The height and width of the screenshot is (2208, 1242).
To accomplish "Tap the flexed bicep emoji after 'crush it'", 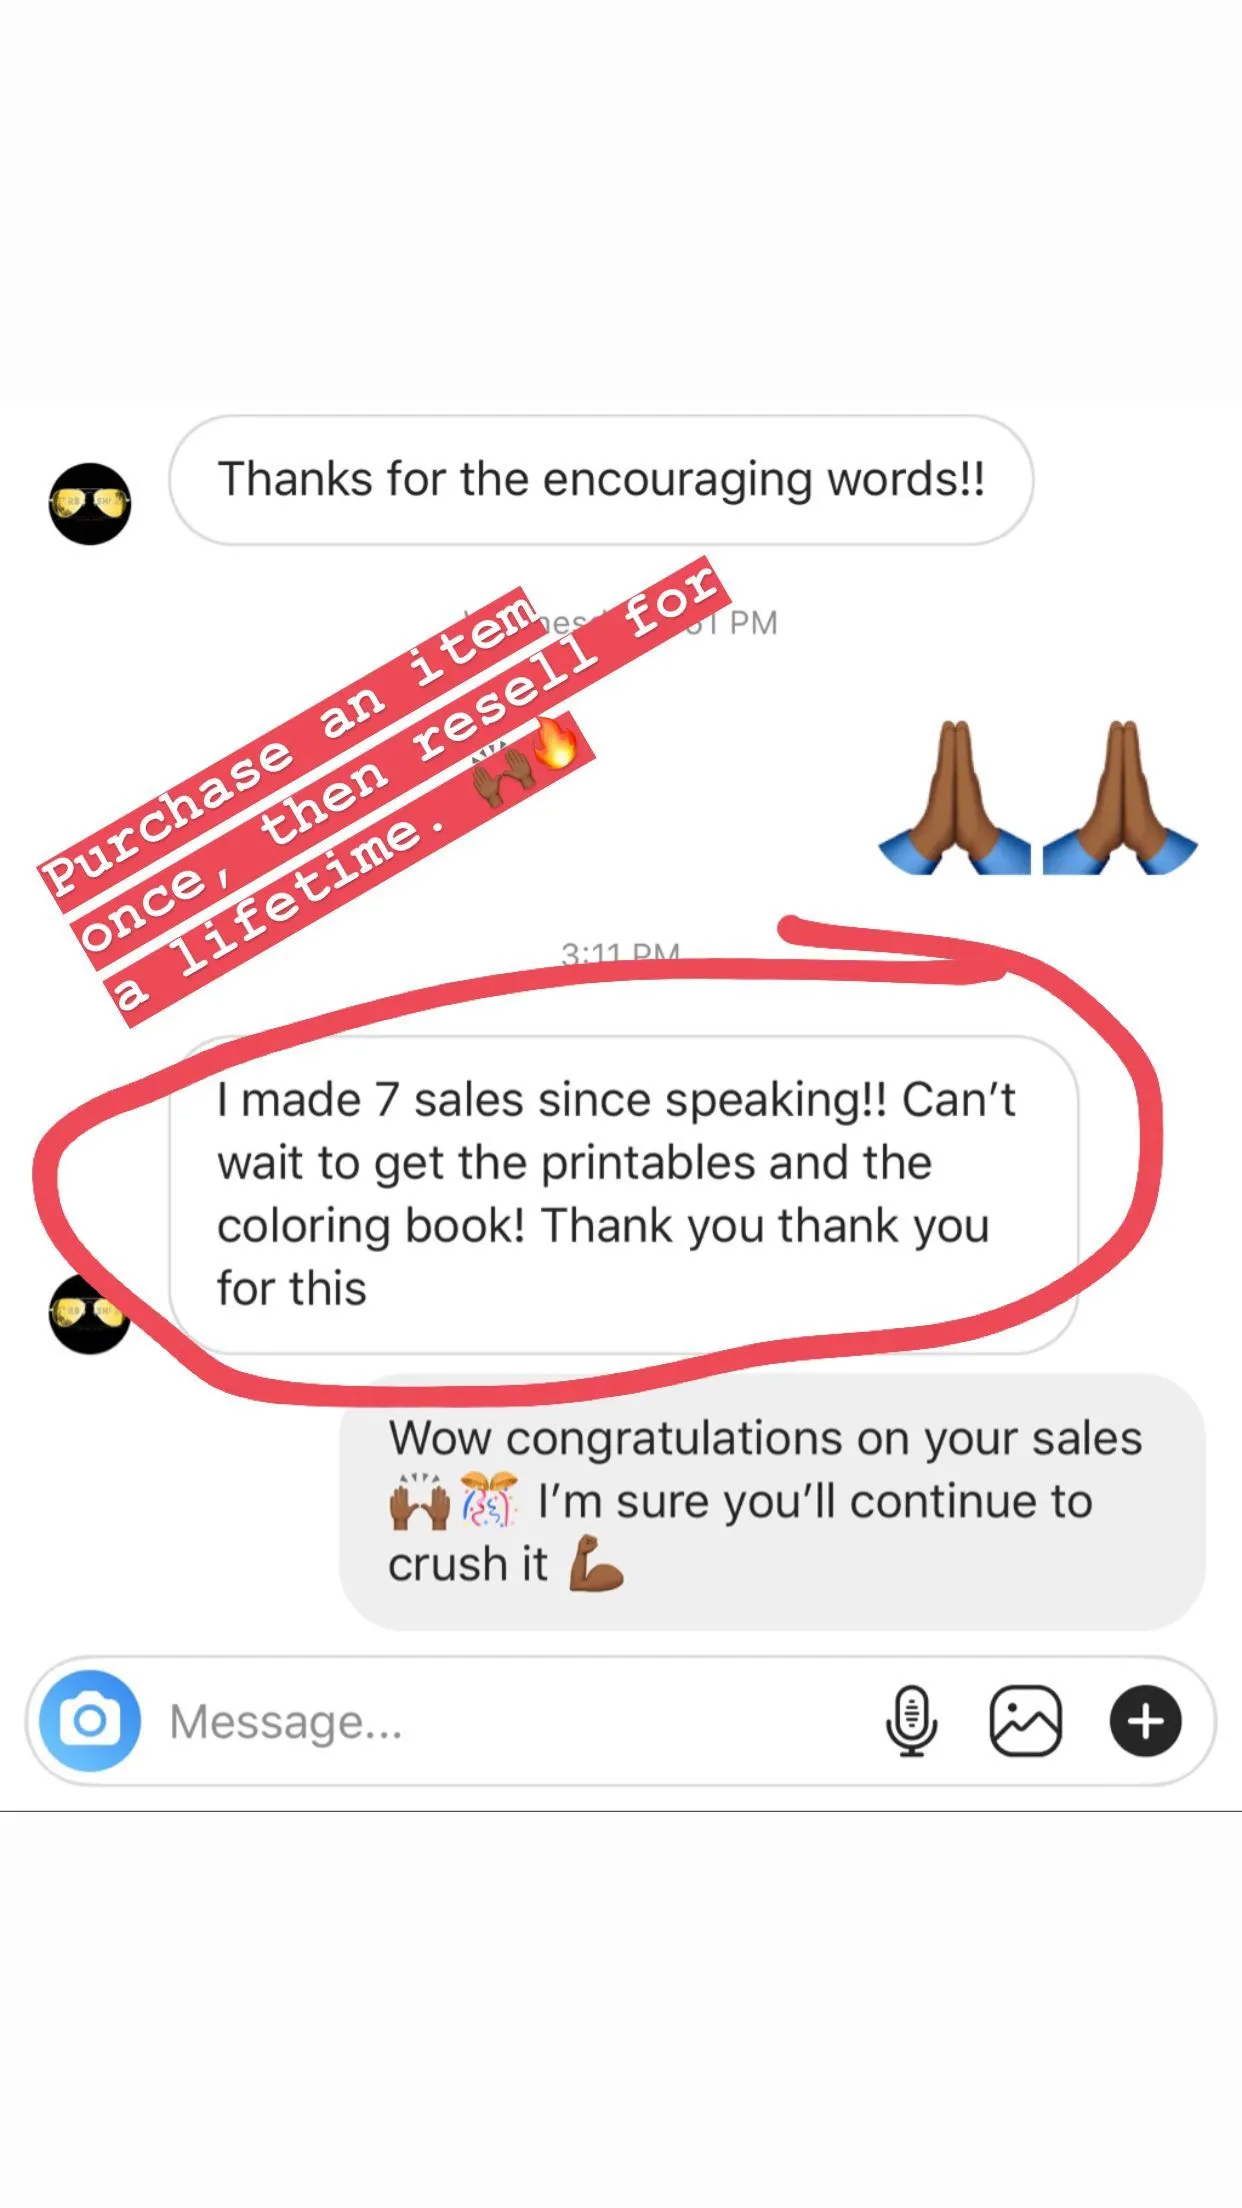I will (596, 1564).
